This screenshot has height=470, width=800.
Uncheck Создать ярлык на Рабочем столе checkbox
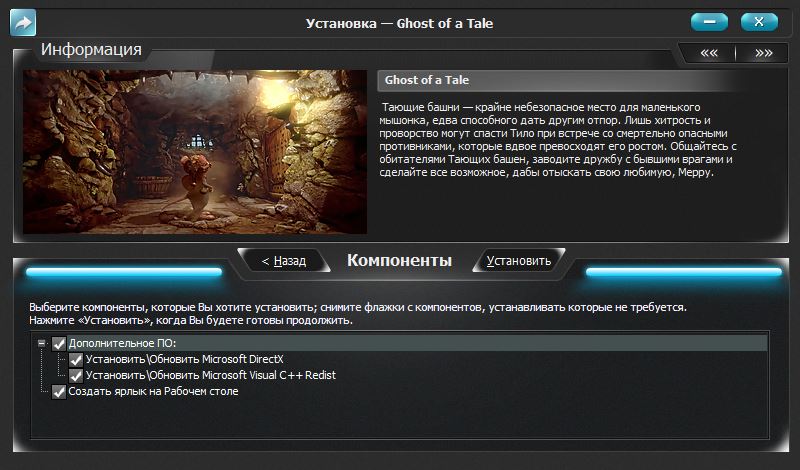(59, 392)
